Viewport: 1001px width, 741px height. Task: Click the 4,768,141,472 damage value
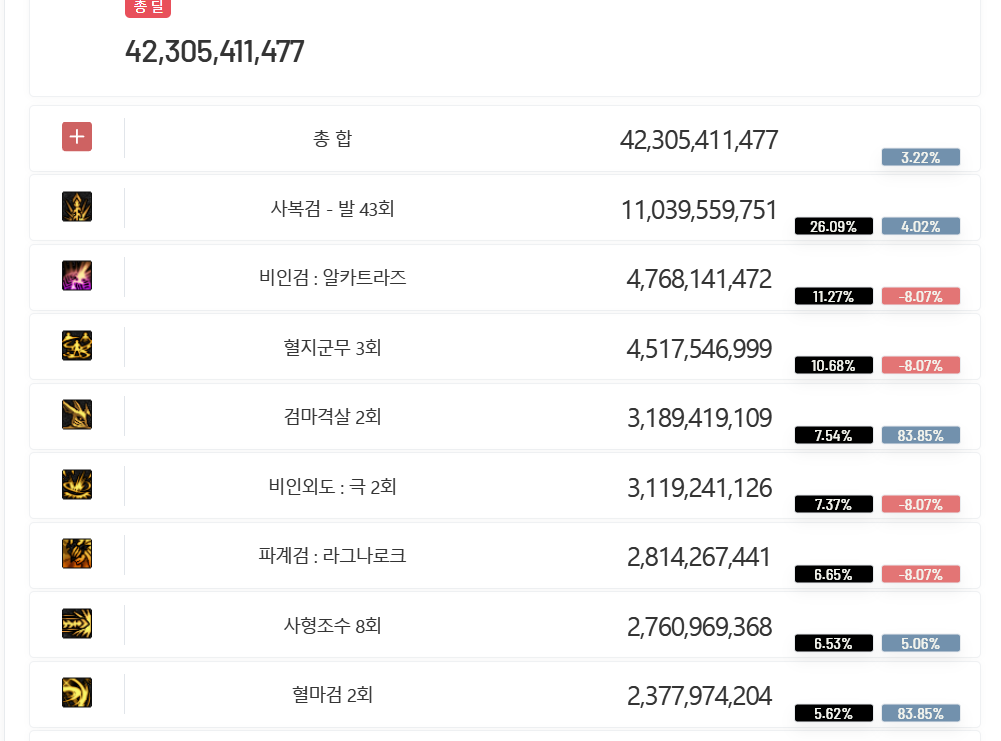(699, 279)
